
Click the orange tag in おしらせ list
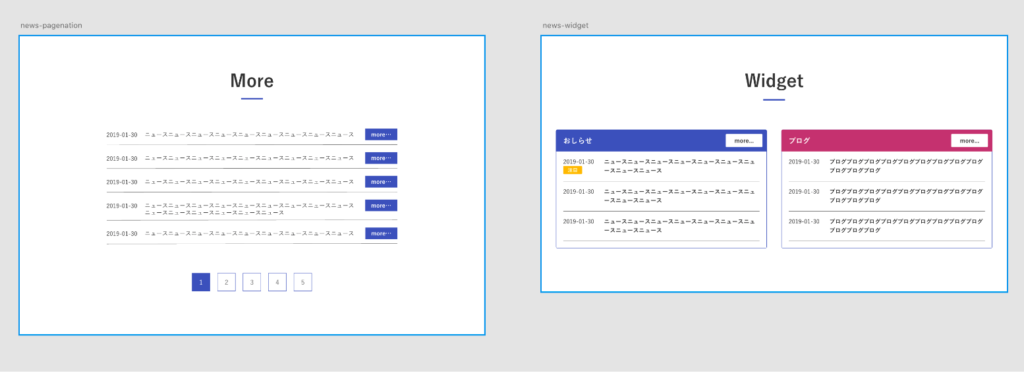[x=572, y=170]
